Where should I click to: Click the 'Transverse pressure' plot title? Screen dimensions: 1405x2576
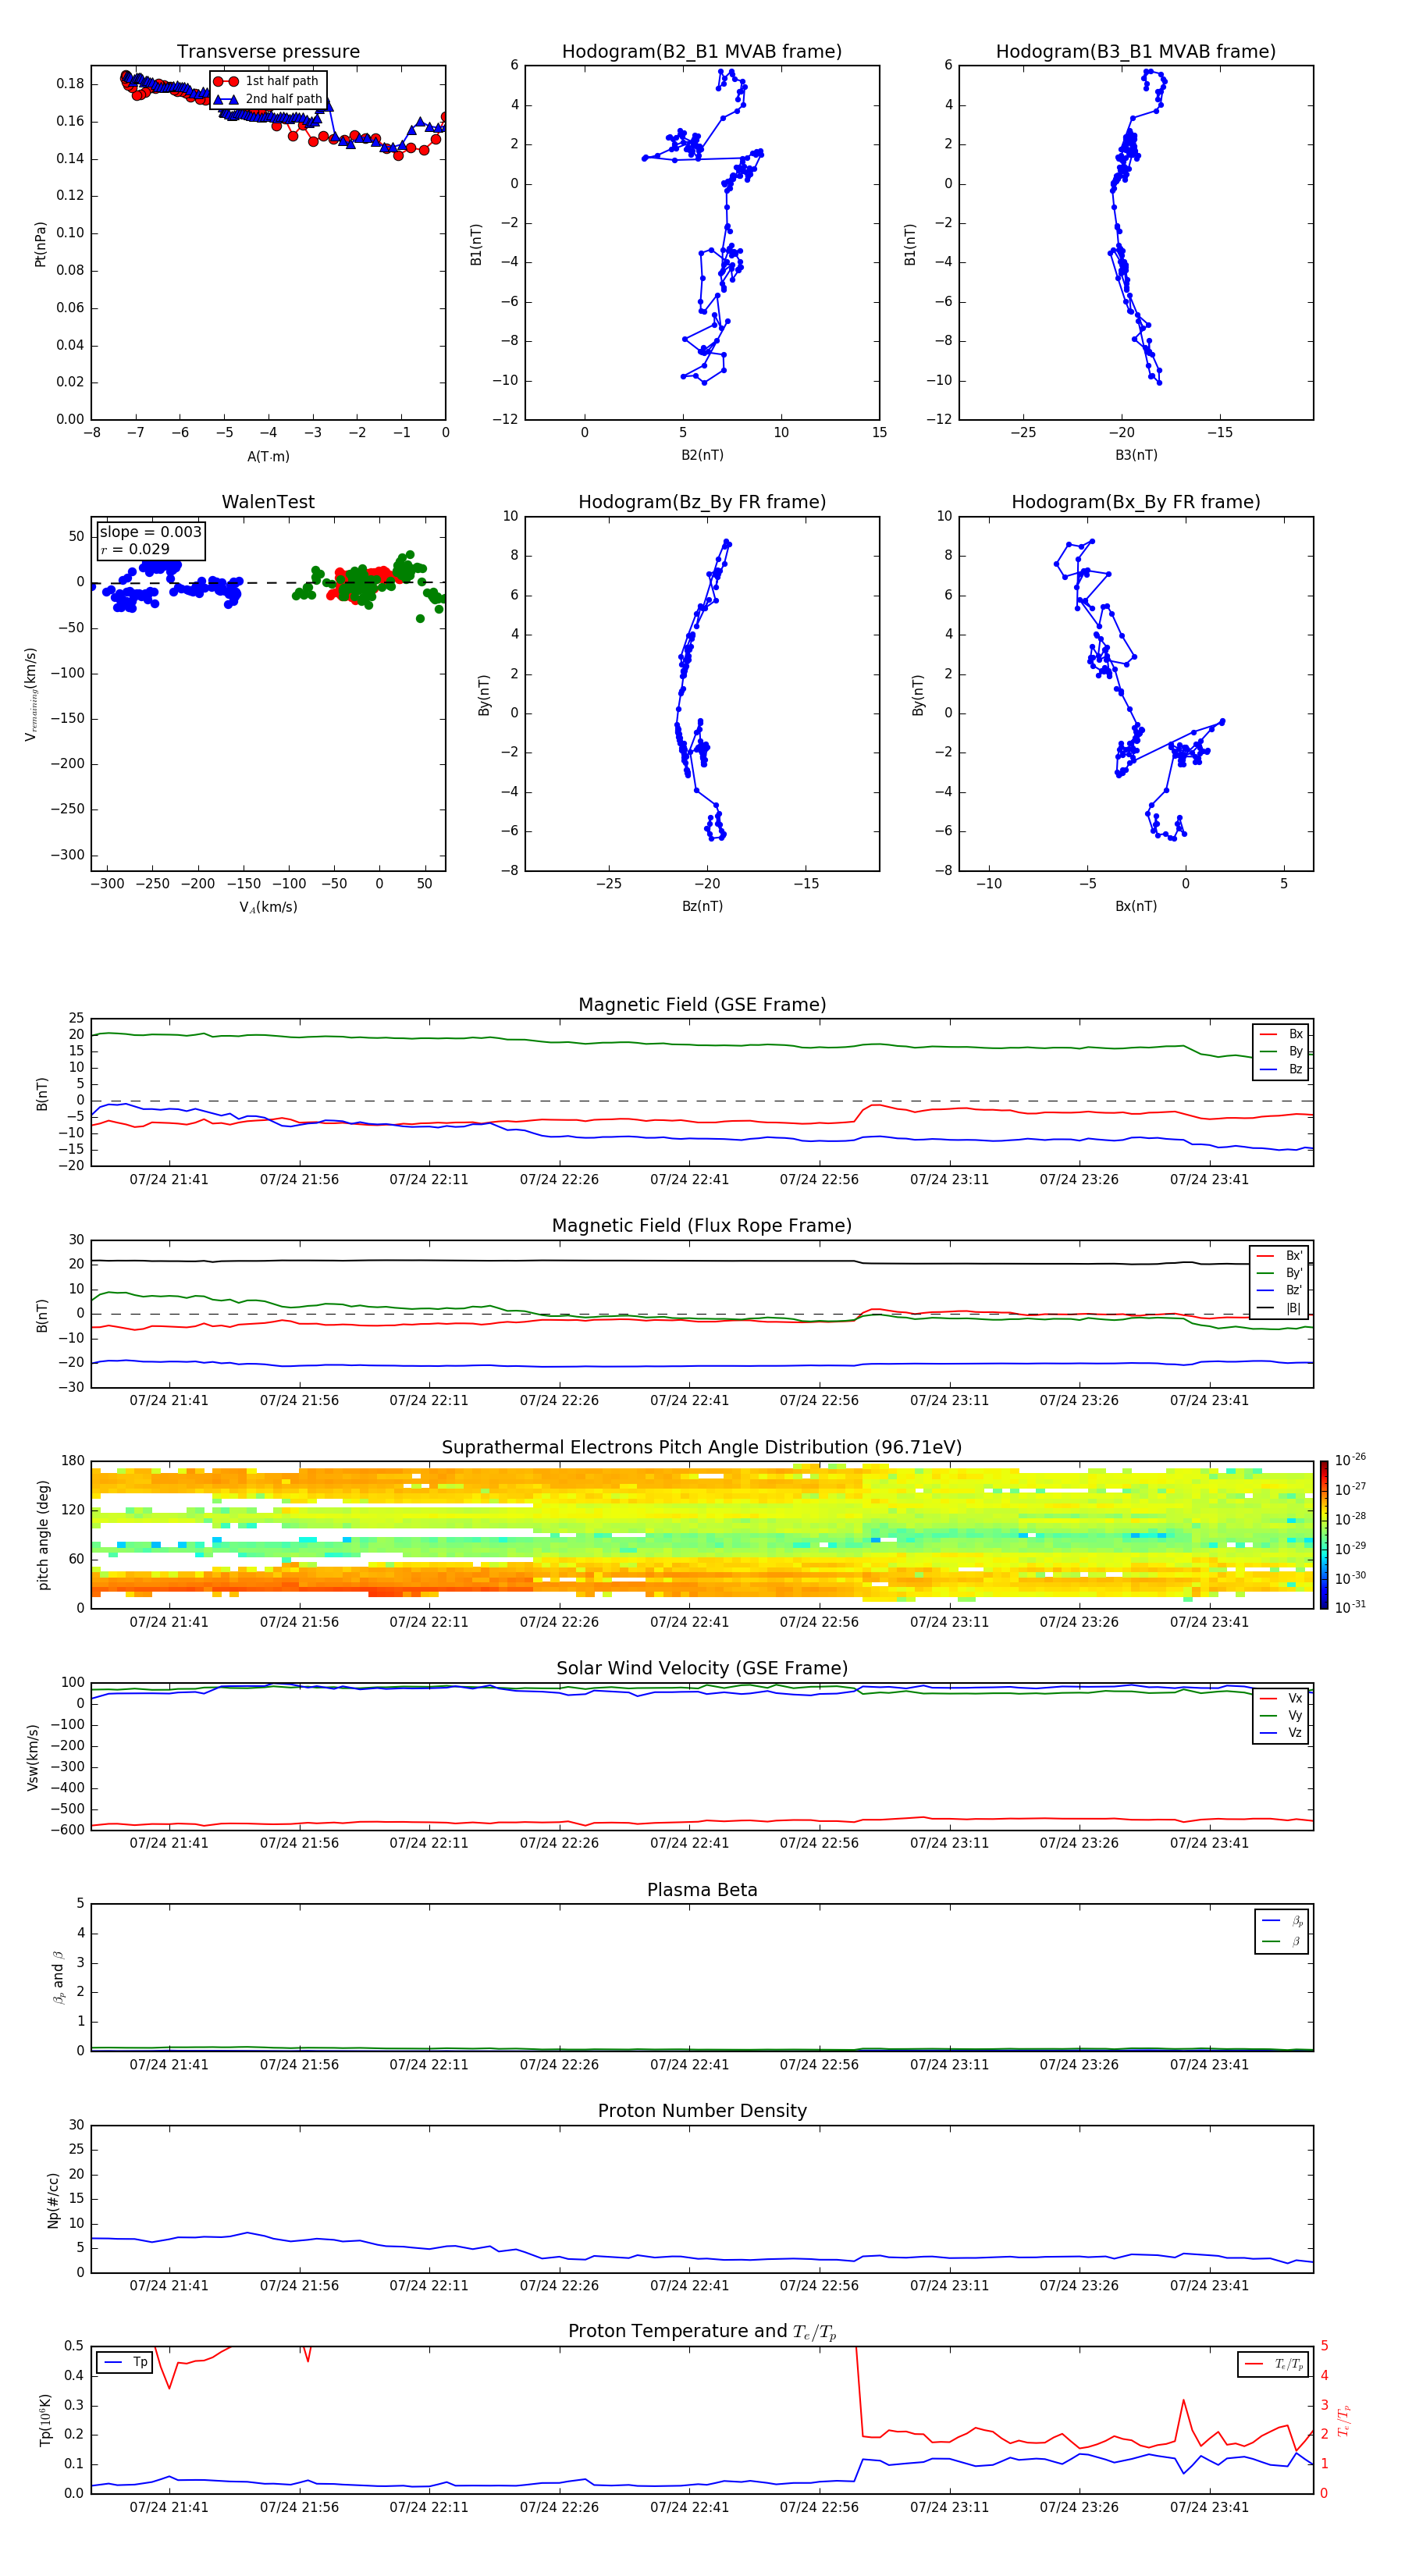(268, 52)
